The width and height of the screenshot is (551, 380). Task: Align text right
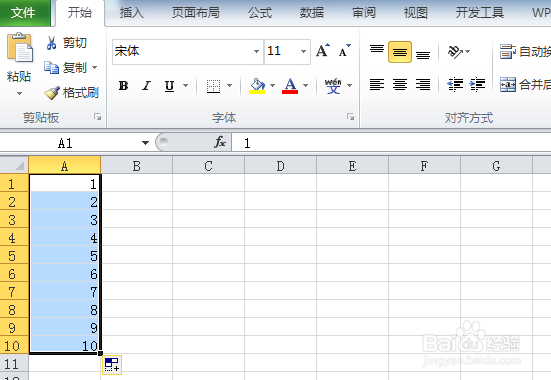(423, 85)
